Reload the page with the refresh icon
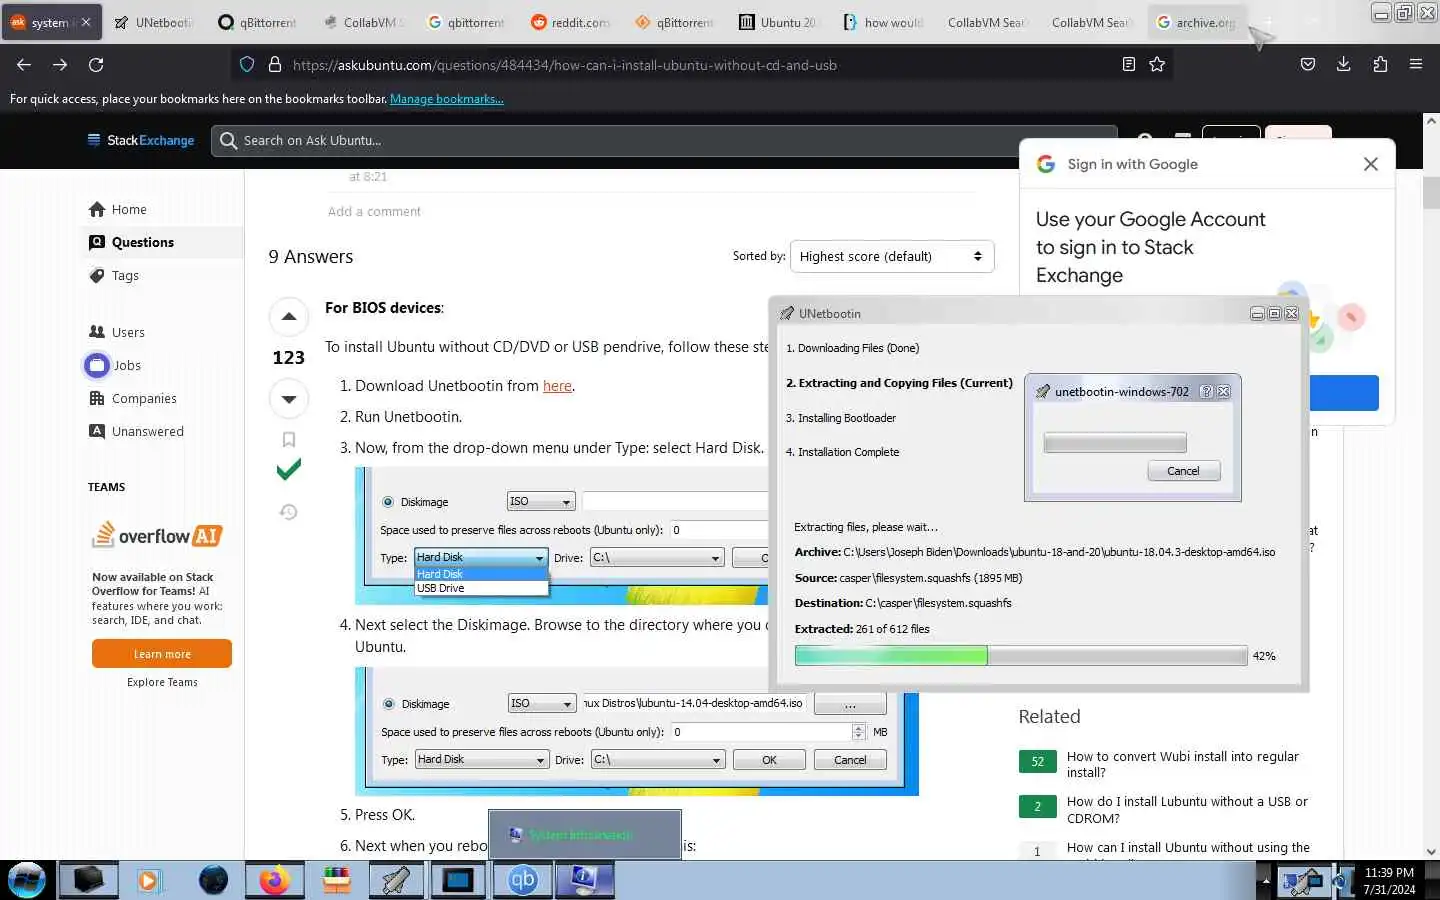The width and height of the screenshot is (1440, 900). tap(96, 65)
